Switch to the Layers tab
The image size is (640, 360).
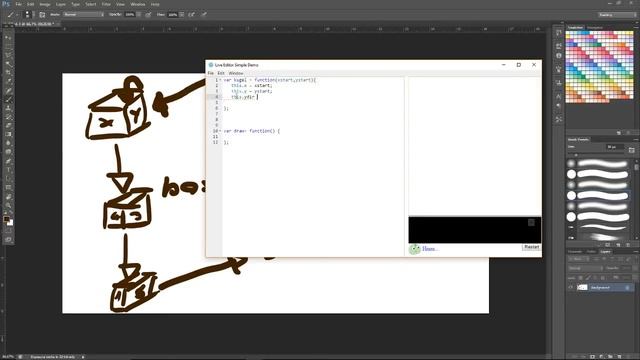click(605, 251)
